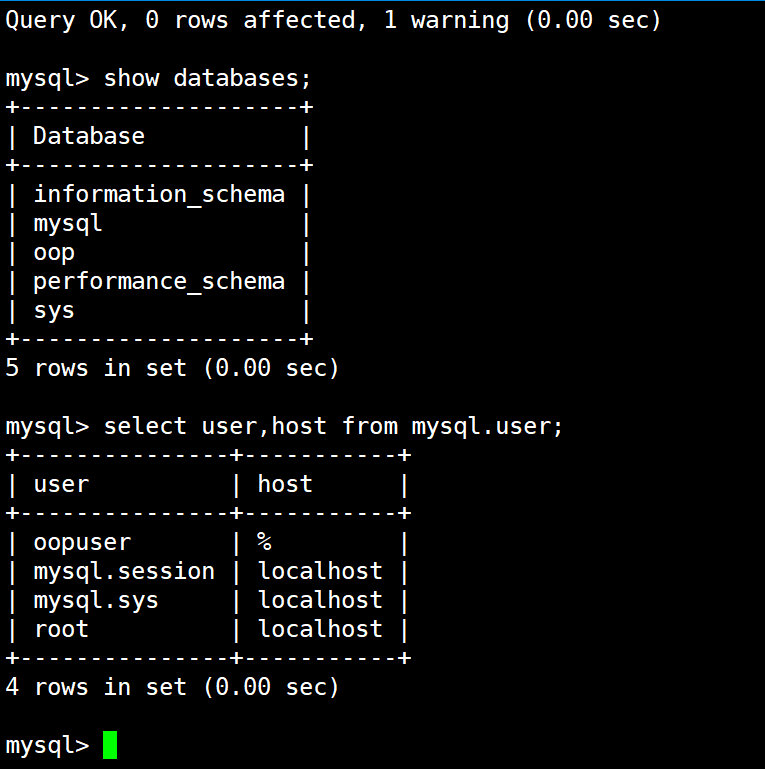Click the Database column header
The width and height of the screenshot is (765, 769).
(89, 136)
